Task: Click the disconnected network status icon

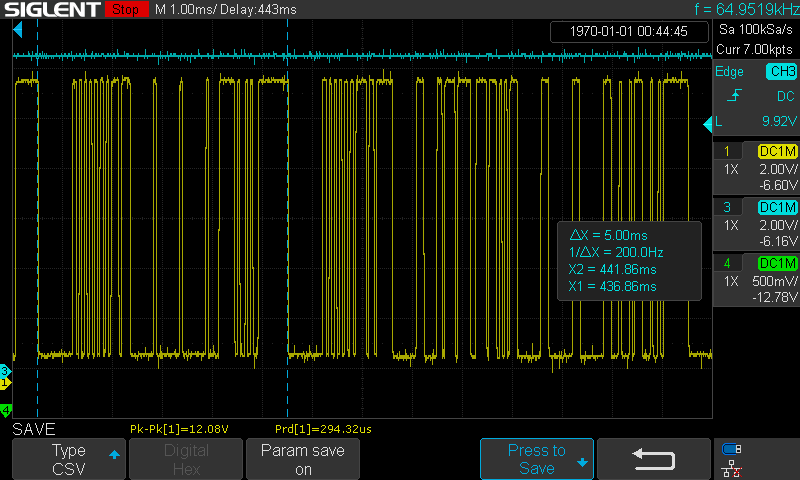Action: [733, 468]
